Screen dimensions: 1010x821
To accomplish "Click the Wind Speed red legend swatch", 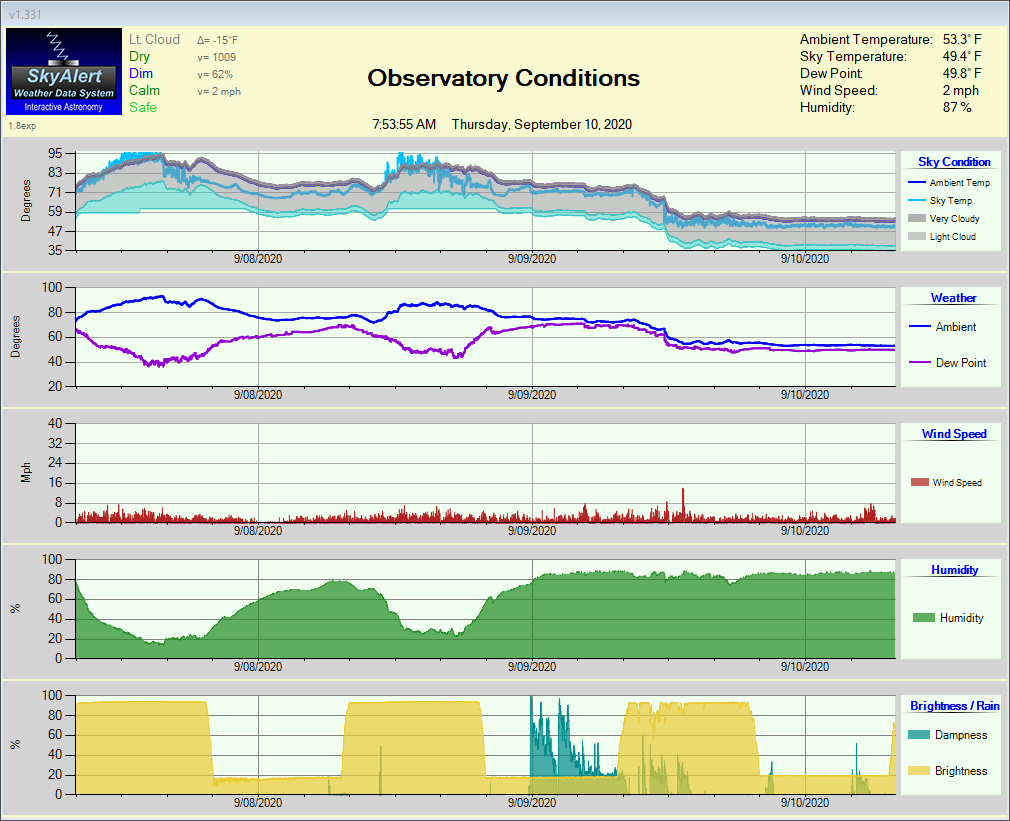I will pos(919,483).
